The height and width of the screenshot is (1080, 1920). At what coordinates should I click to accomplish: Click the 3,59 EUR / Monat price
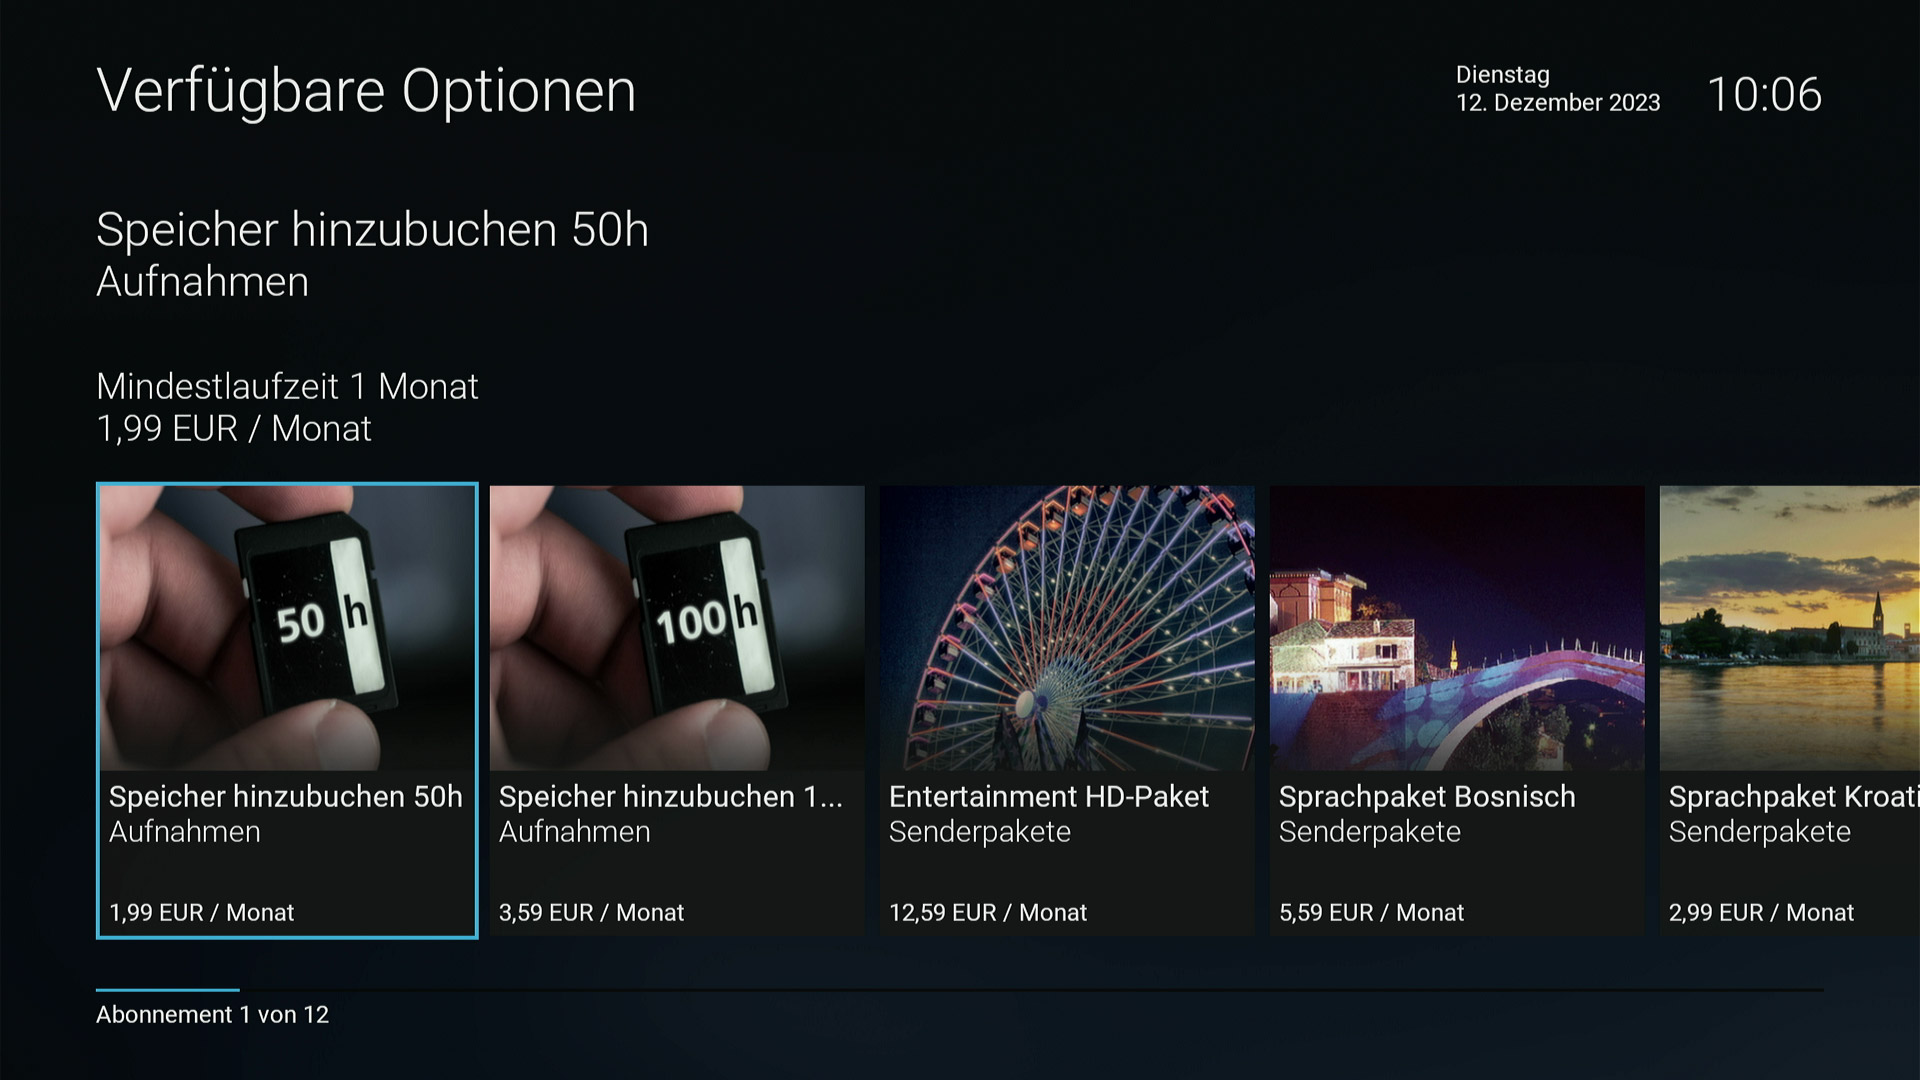(x=592, y=913)
